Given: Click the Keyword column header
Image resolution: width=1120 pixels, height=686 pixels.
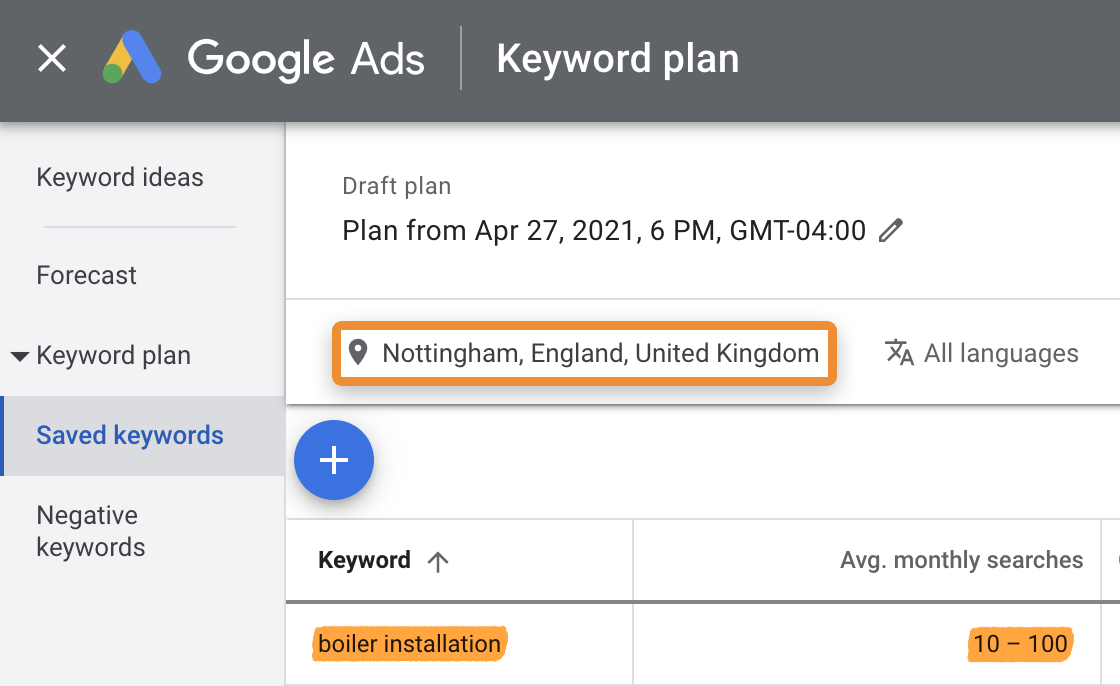Looking at the screenshot, I should [x=364, y=561].
